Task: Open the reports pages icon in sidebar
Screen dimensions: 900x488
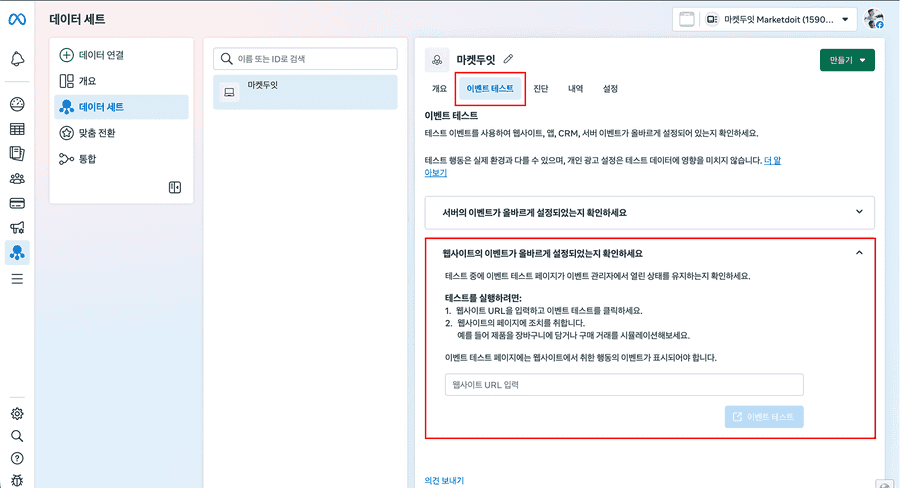Action: coord(17,153)
